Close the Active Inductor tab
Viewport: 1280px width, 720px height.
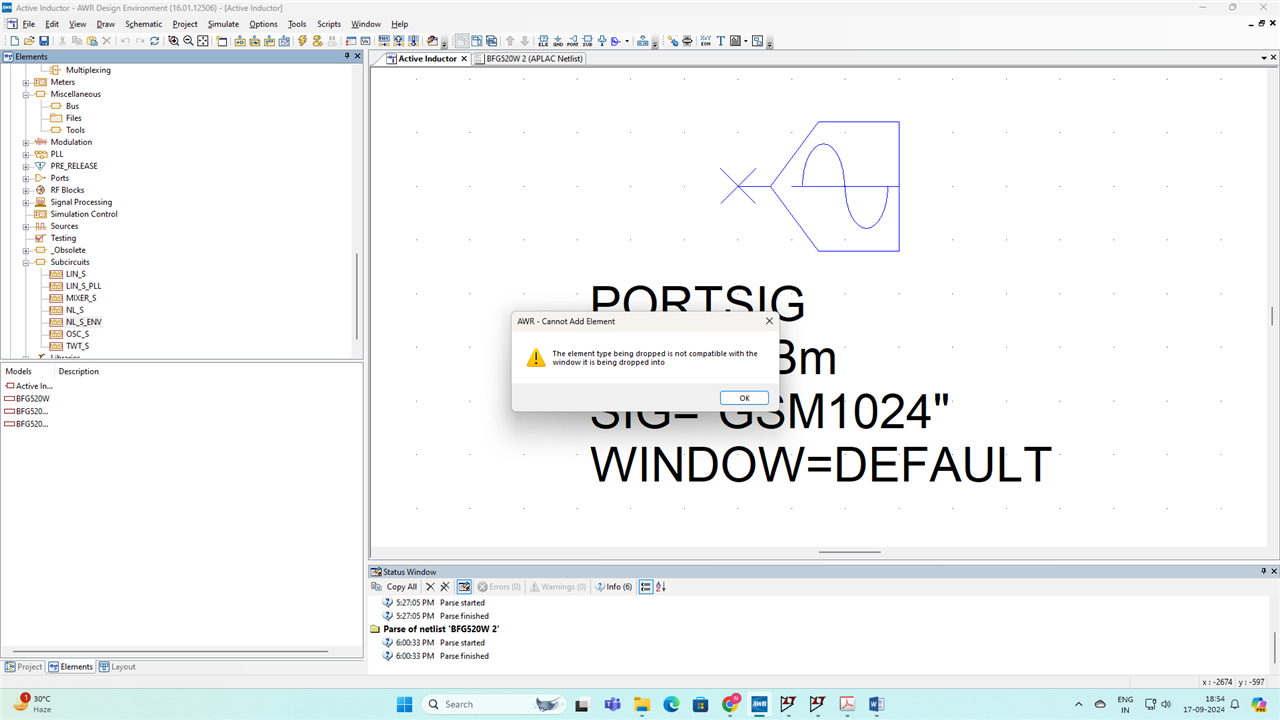[x=464, y=59]
